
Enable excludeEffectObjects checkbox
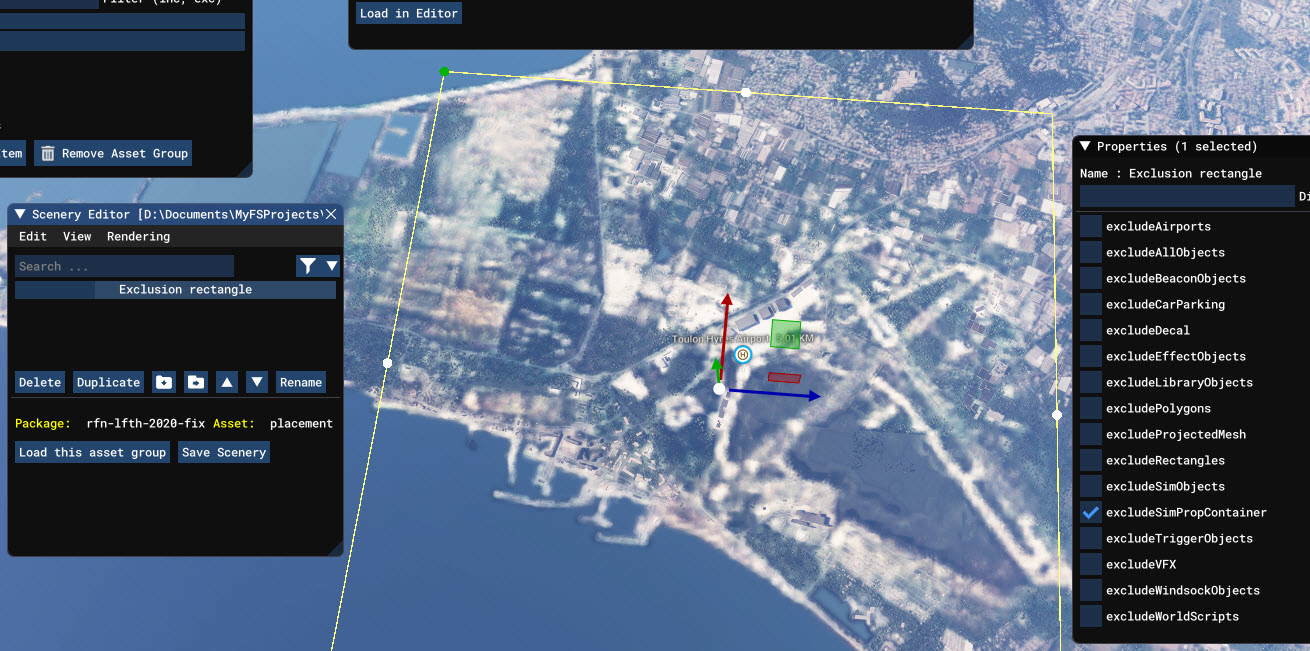[x=1091, y=356]
